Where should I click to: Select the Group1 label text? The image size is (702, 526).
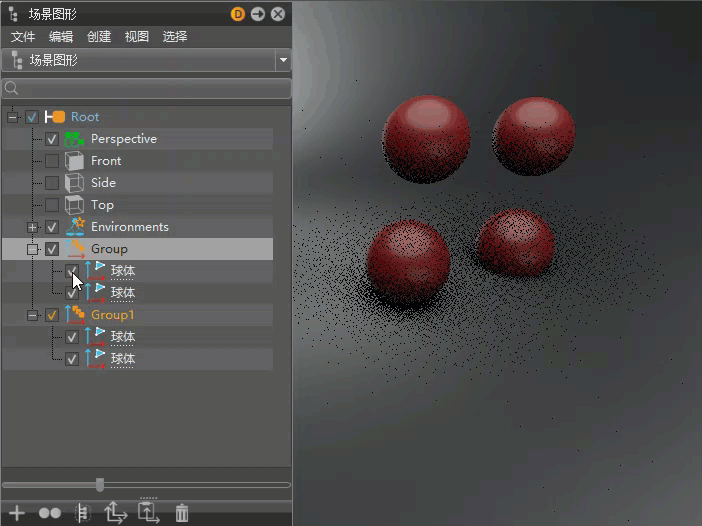[113, 315]
